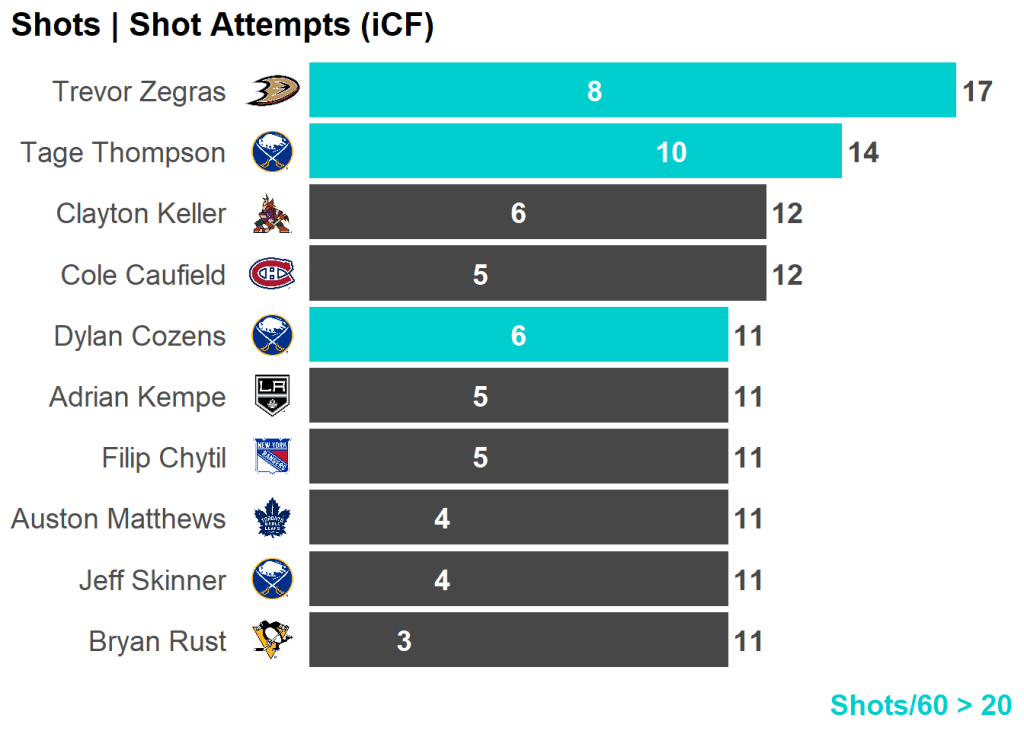Click the Sabres logo beside Dylan Cozens
Viewport: 1024px width, 731px height.
[x=271, y=335]
